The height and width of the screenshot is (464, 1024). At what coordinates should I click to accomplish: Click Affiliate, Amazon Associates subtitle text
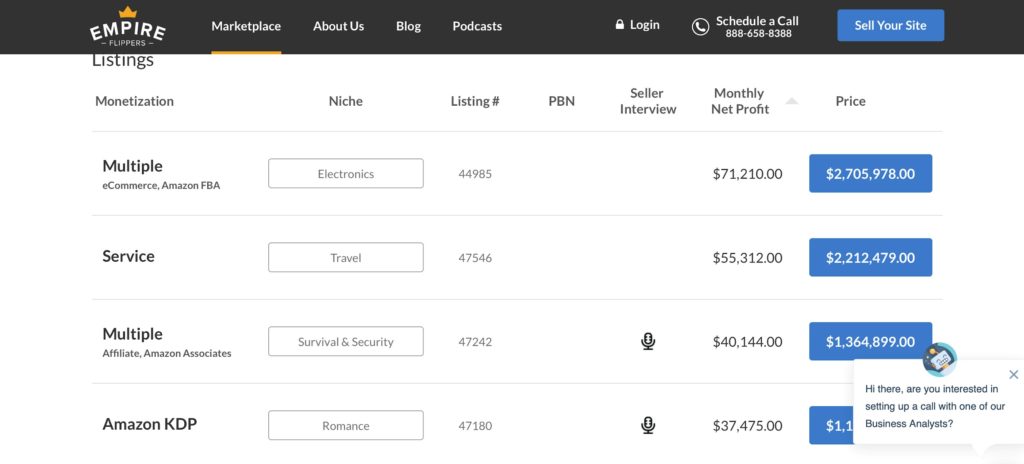[167, 354]
